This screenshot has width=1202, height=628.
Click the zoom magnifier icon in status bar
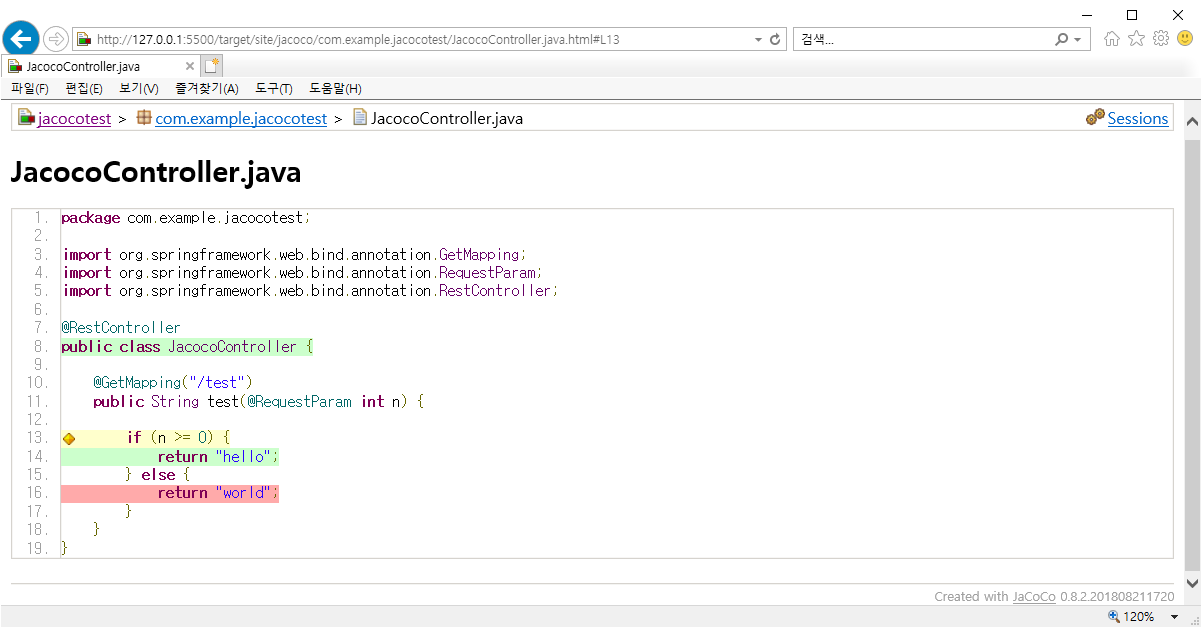(x=1114, y=617)
